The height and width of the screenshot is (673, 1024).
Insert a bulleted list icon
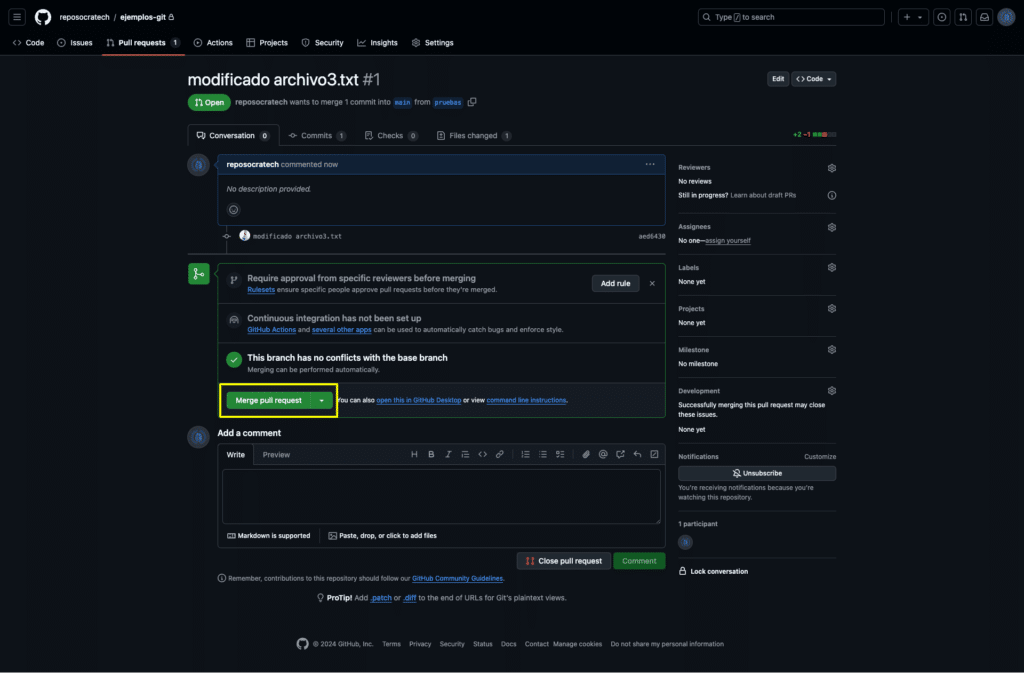(x=543, y=454)
